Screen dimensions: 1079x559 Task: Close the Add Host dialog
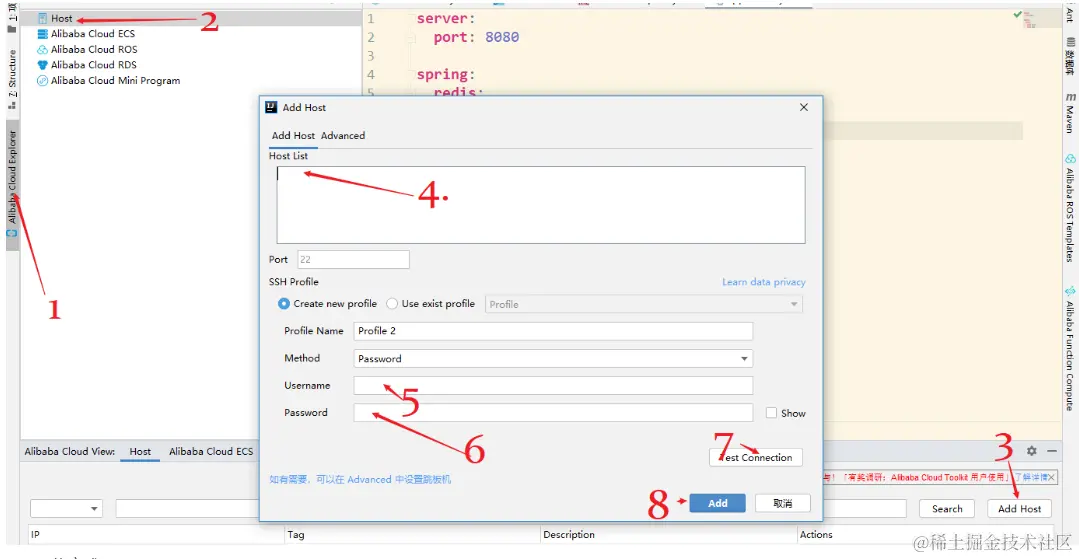803,107
